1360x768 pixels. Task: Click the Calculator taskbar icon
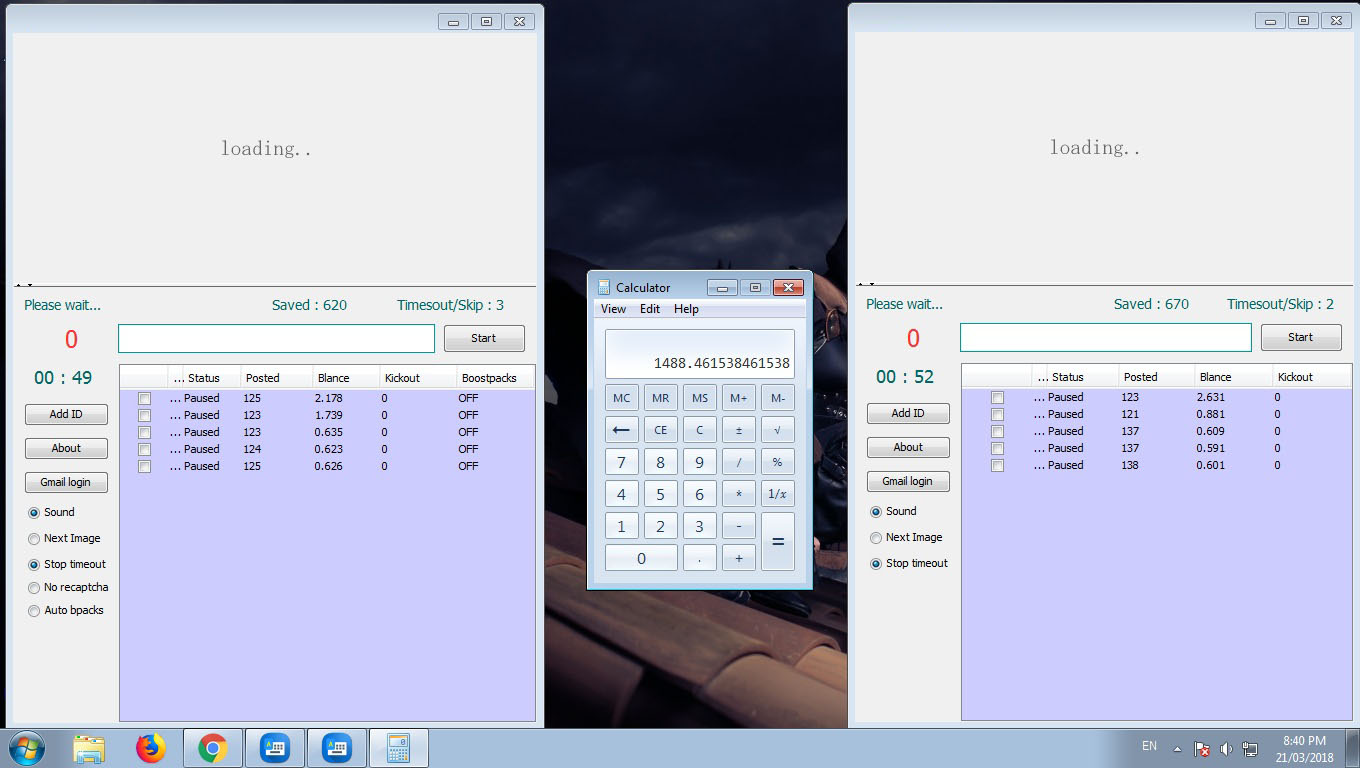(x=399, y=748)
